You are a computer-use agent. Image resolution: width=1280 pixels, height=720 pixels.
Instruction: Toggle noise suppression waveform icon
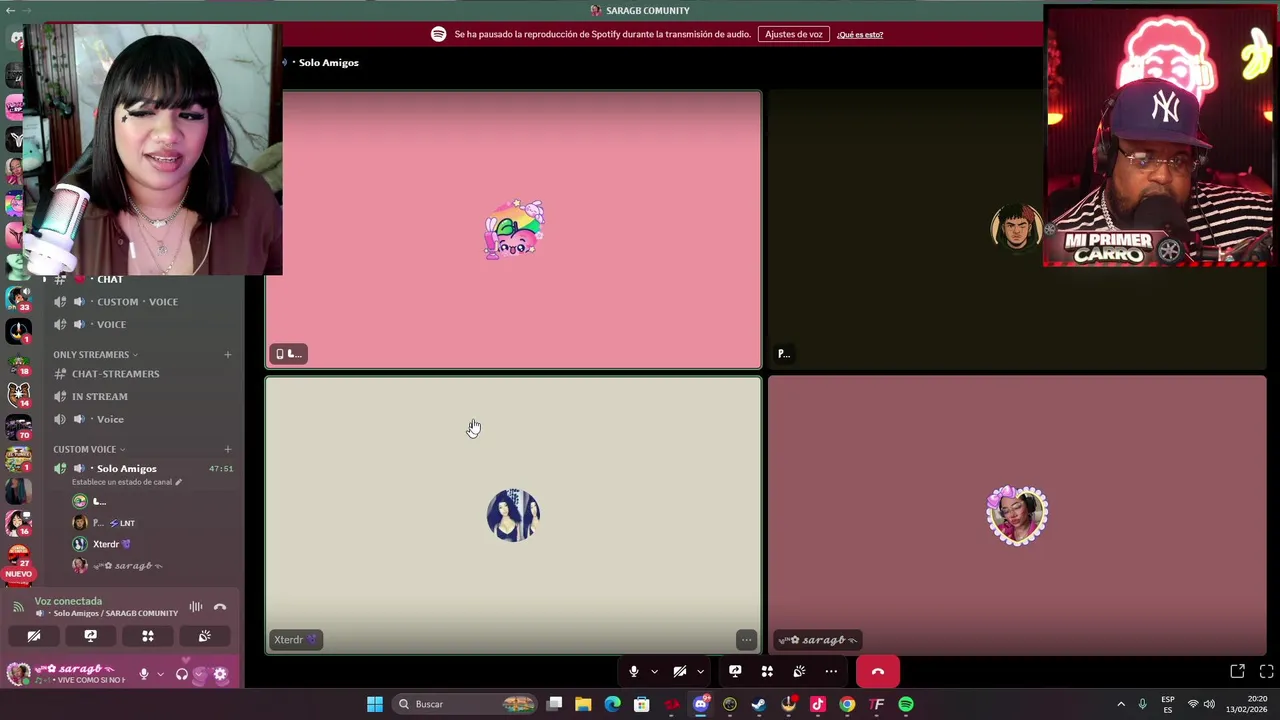pos(196,607)
